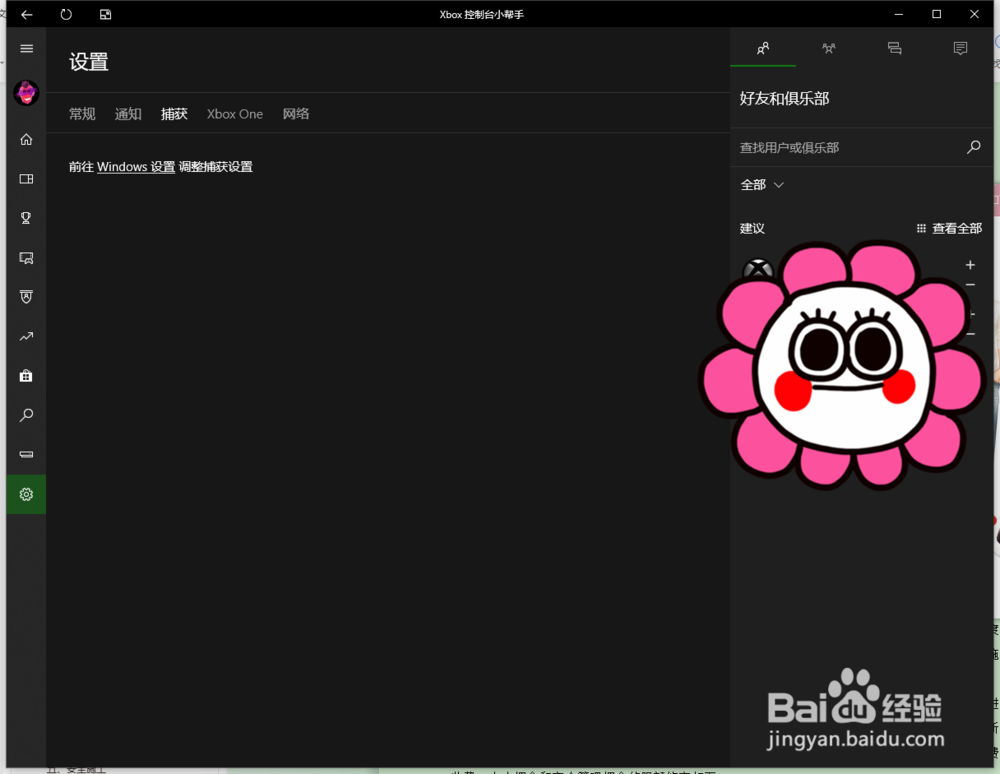Click the refresh icon in title bar
The image size is (1000, 774).
[x=66, y=14]
